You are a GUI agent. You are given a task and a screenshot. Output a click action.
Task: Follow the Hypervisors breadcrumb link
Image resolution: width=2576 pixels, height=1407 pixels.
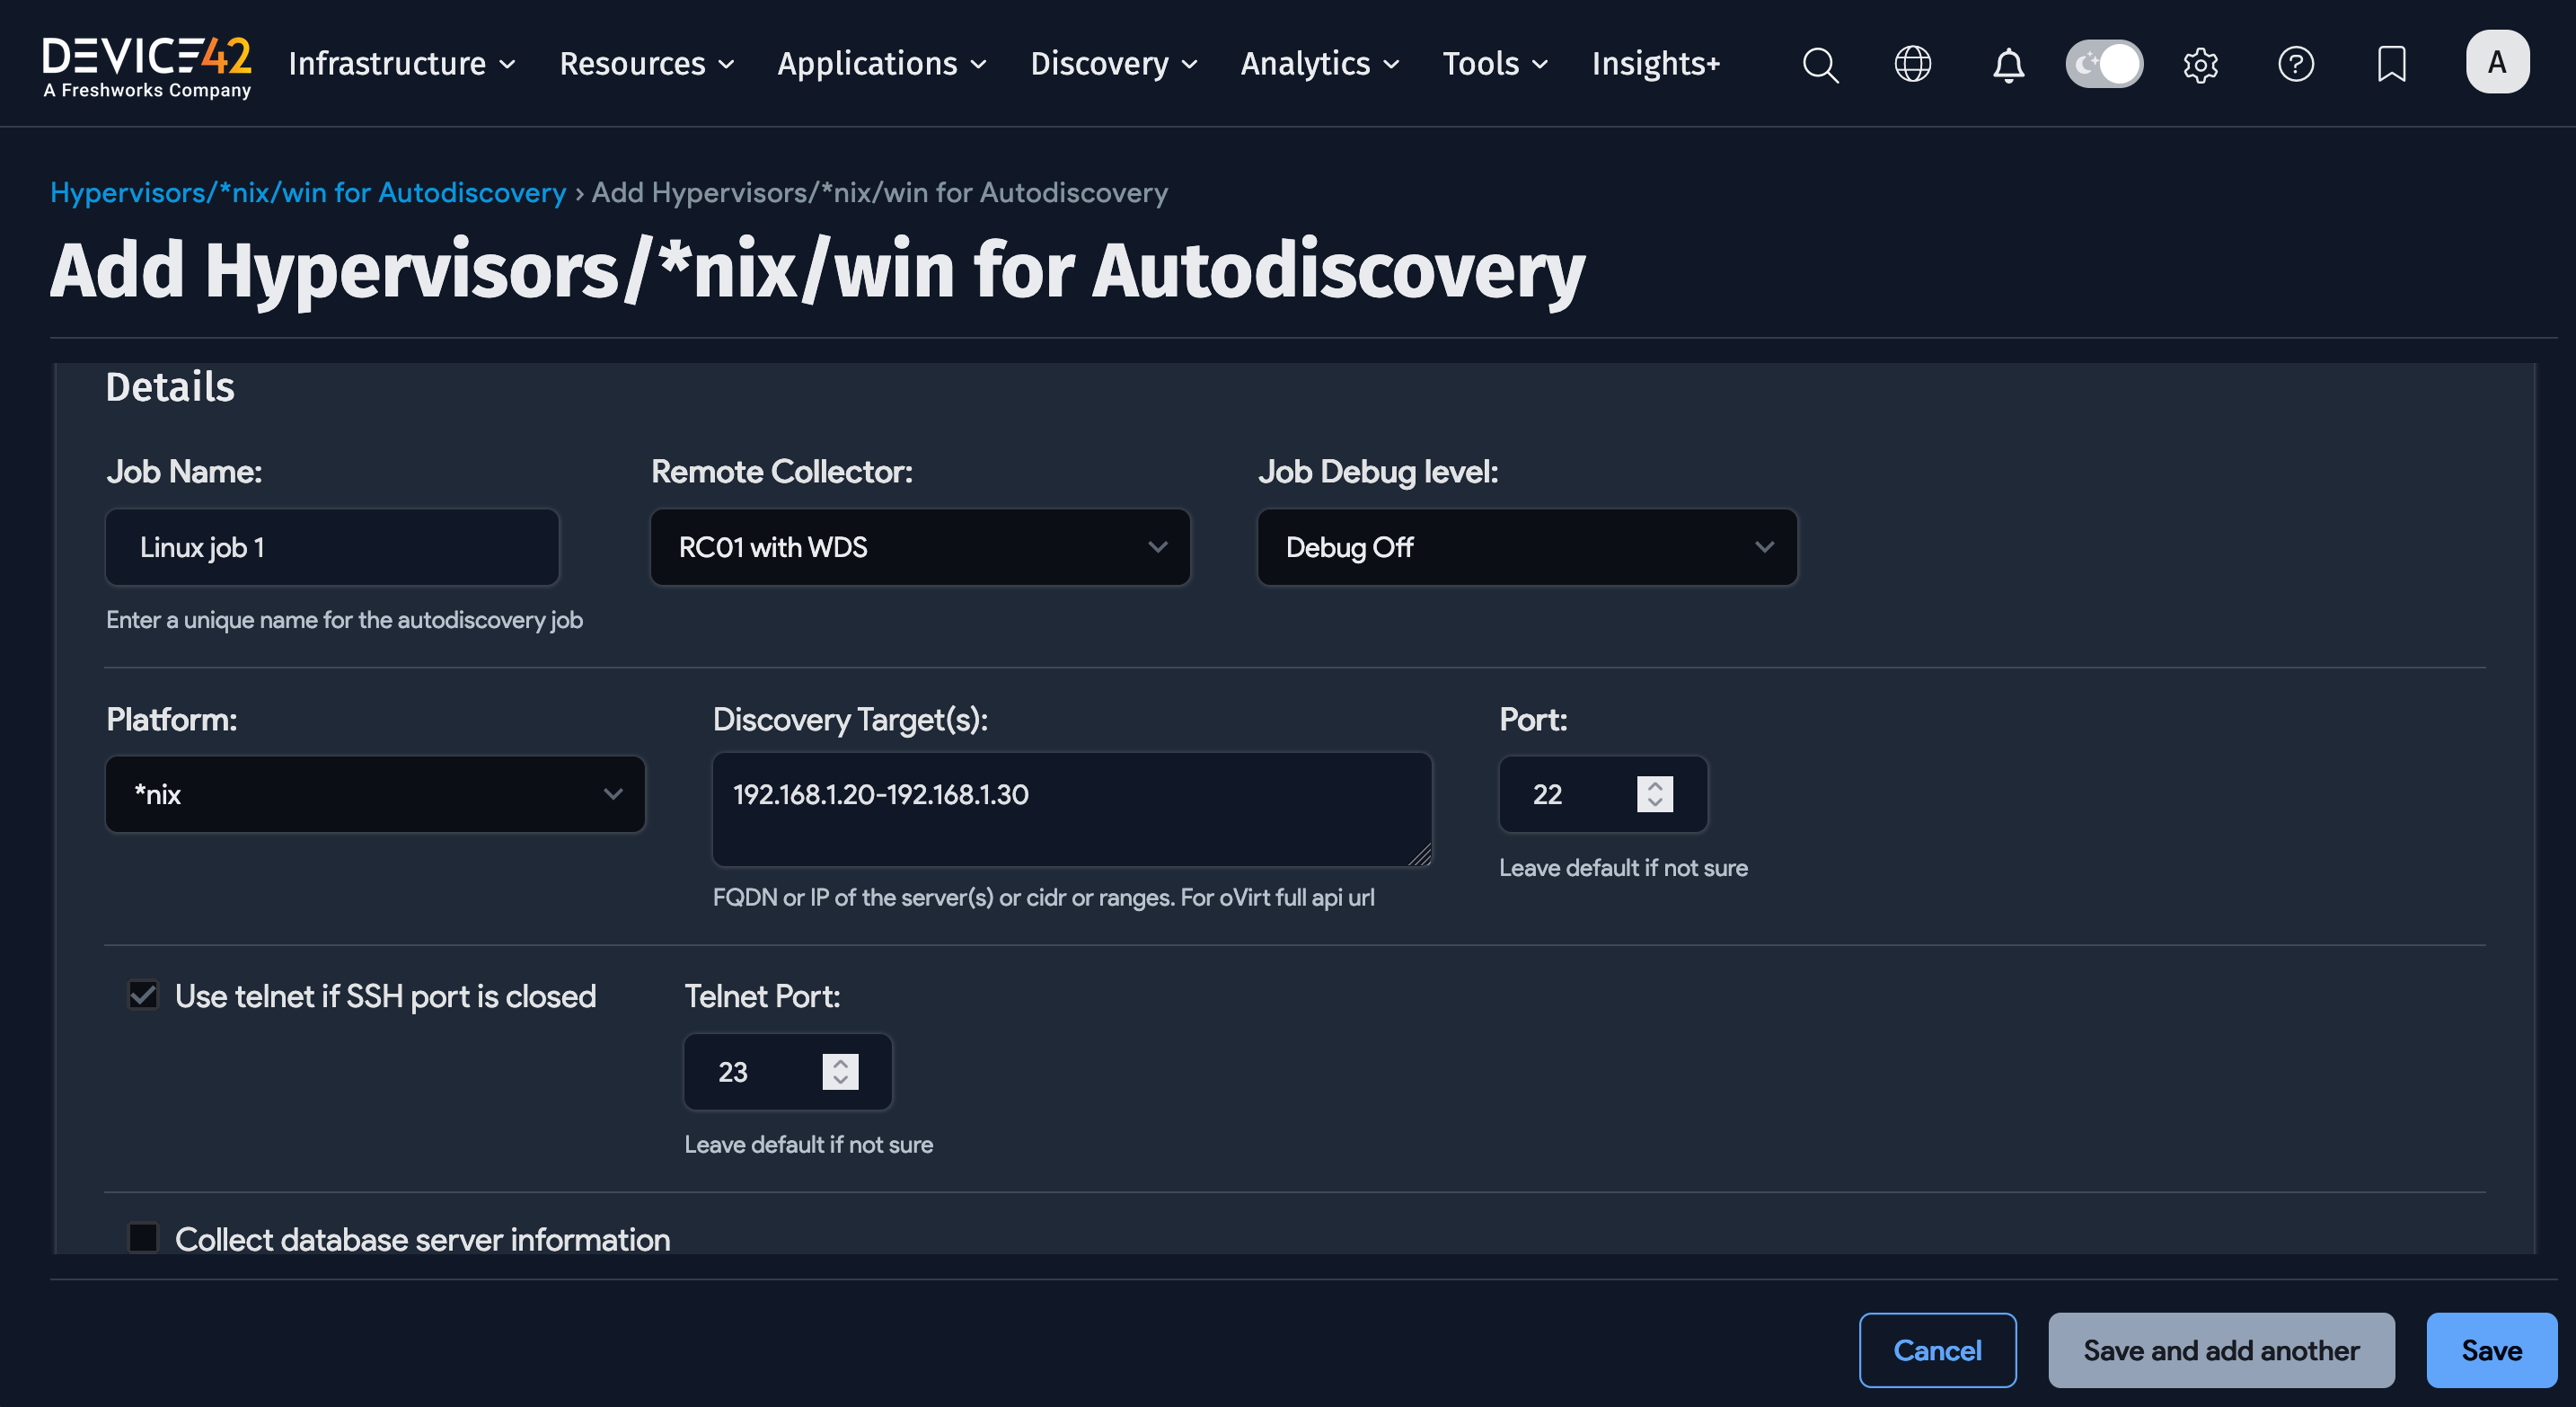click(308, 192)
